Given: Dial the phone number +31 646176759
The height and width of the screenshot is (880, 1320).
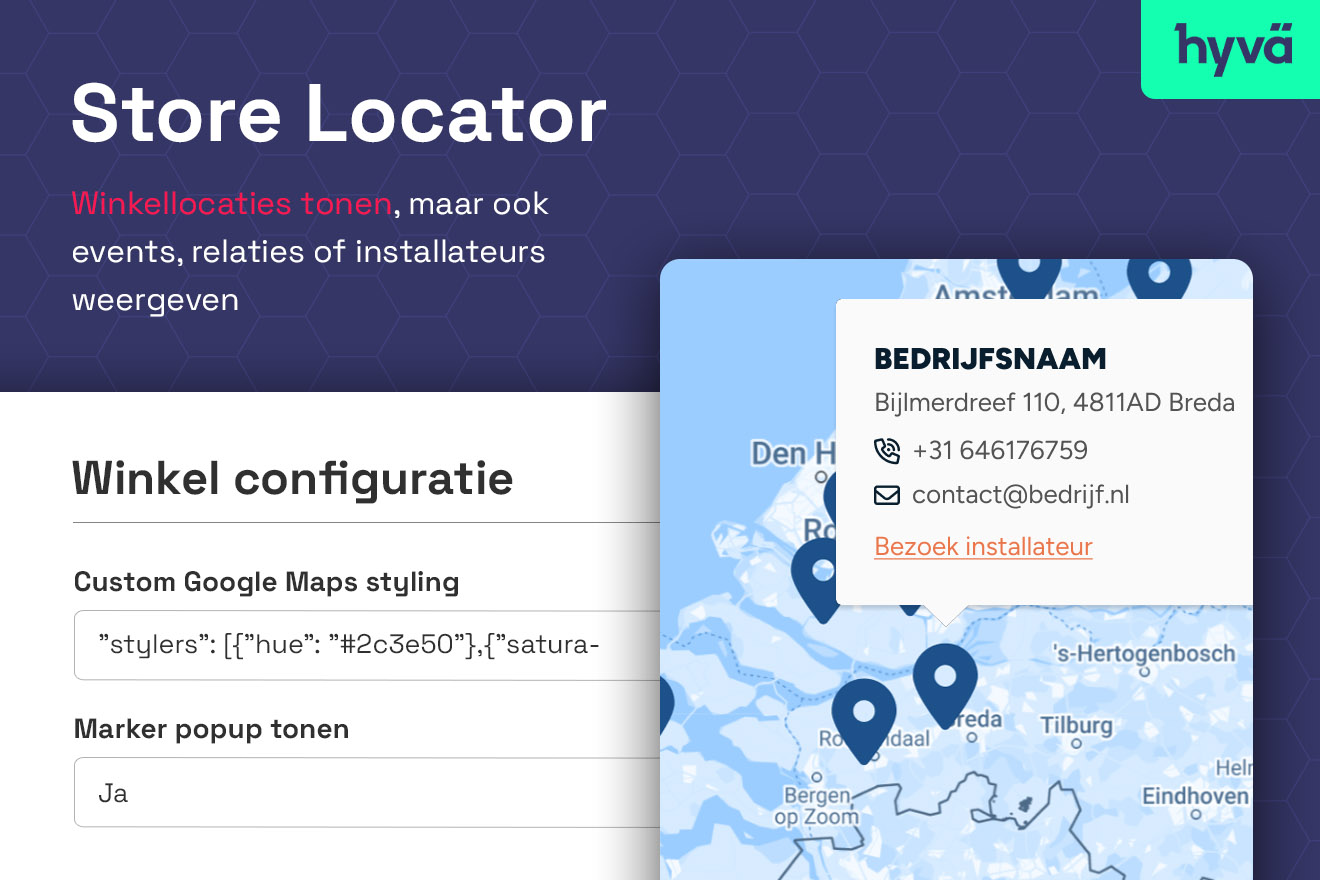Looking at the screenshot, I should point(999,450).
